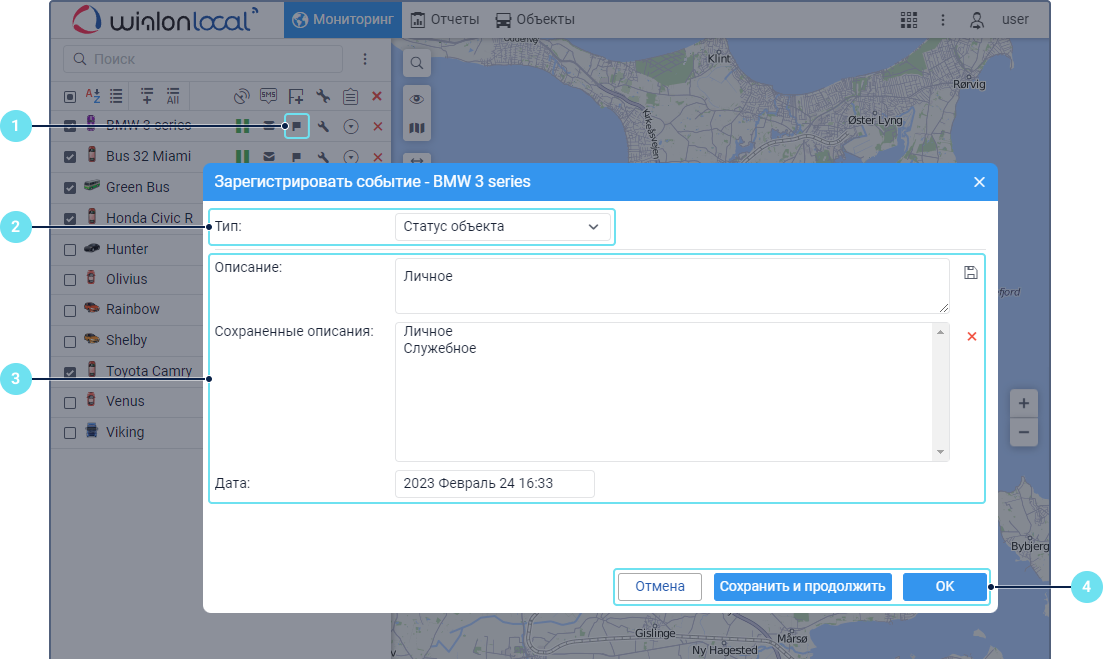Viewport: 1103px width, 659px height.
Task: Click the user name label
Action: (x=1015, y=20)
